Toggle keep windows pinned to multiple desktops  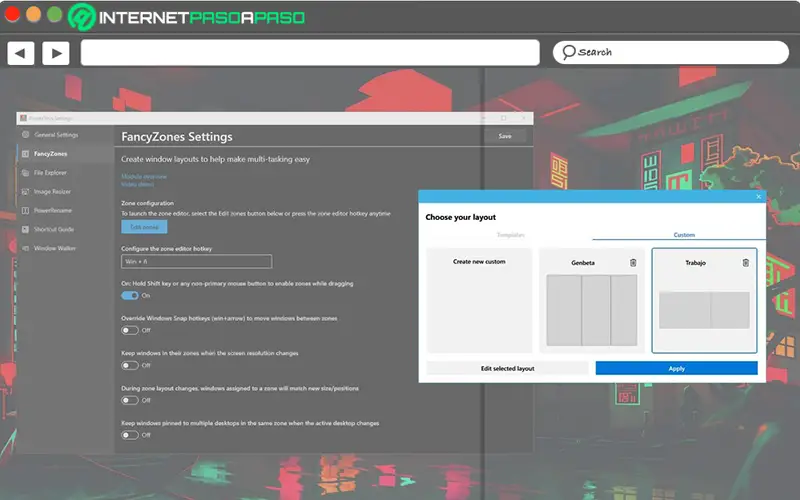point(130,435)
